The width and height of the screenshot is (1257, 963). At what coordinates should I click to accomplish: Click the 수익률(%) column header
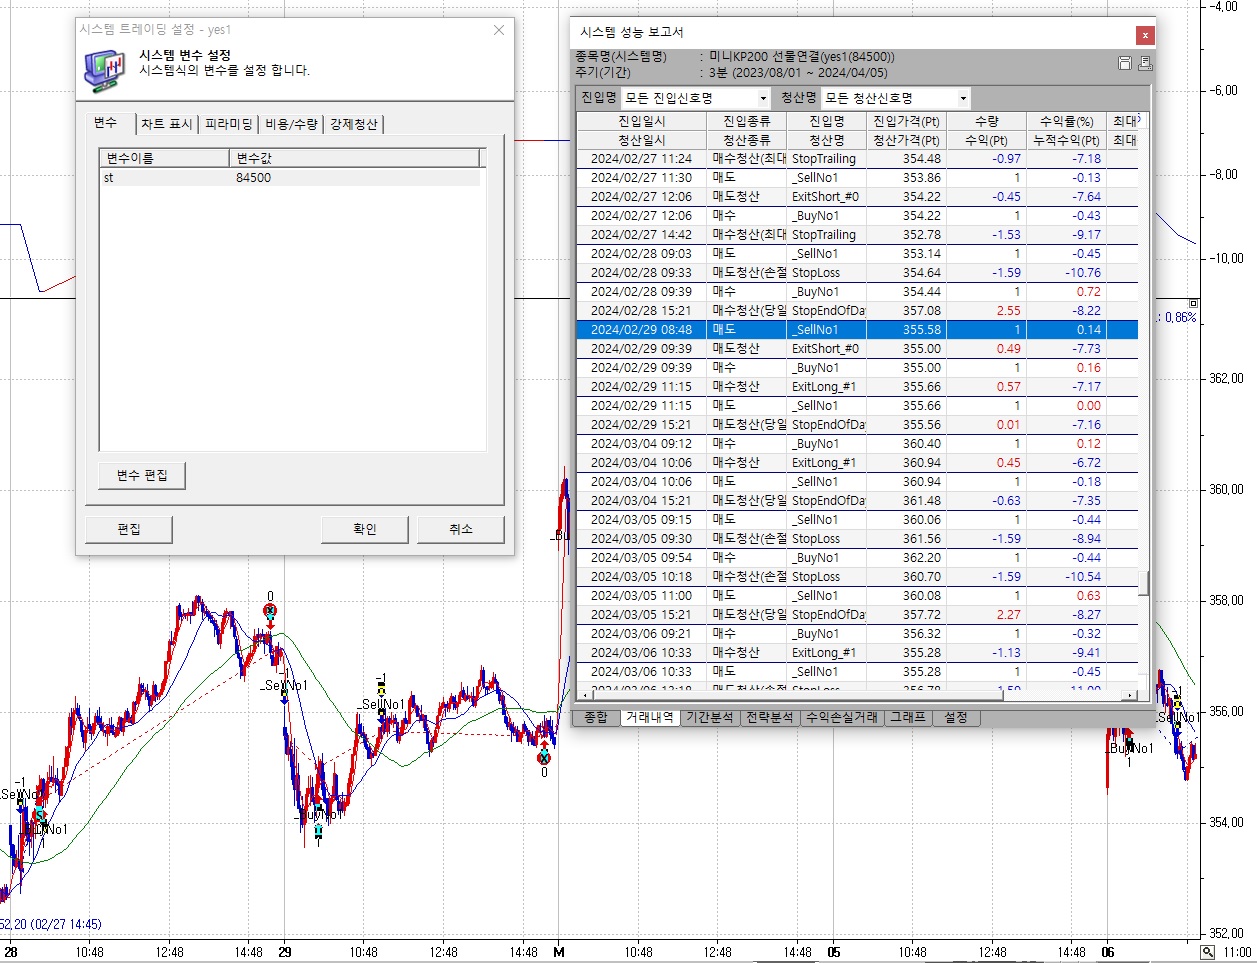1066,121
